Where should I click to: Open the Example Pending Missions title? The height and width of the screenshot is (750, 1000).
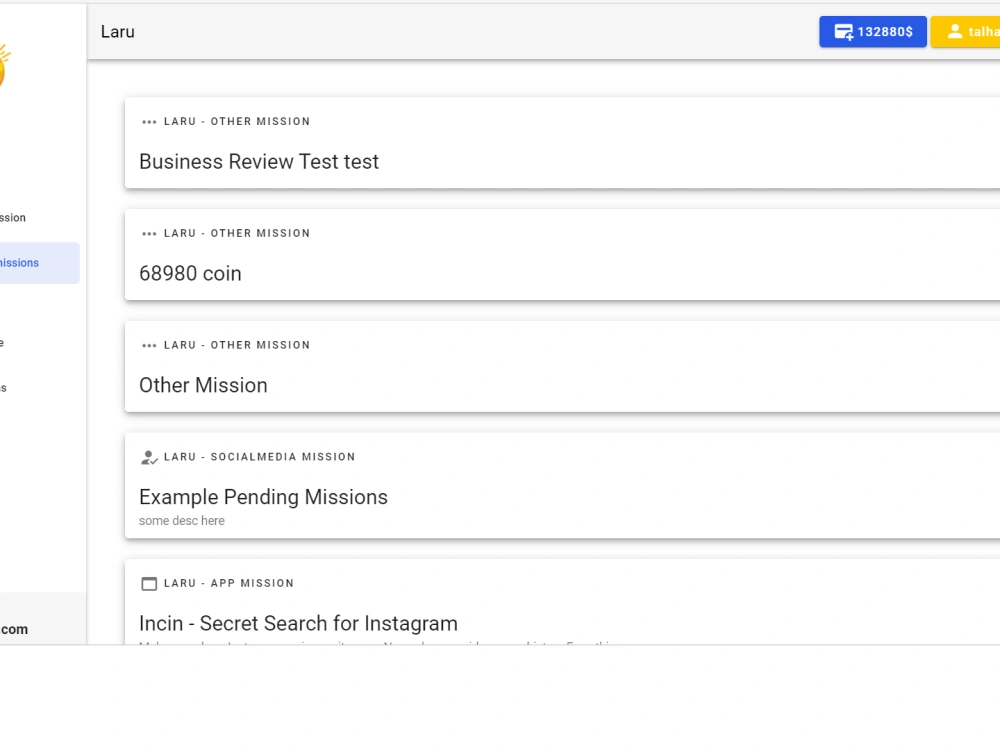coord(263,497)
